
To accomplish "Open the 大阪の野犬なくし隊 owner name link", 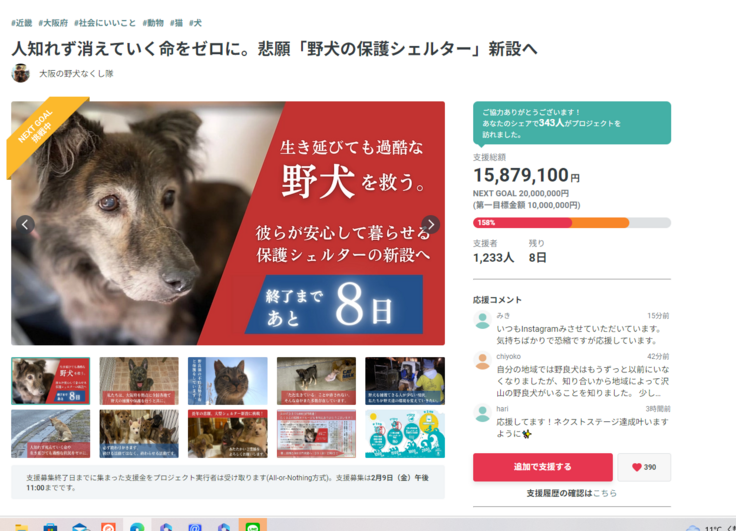I will coord(76,74).
